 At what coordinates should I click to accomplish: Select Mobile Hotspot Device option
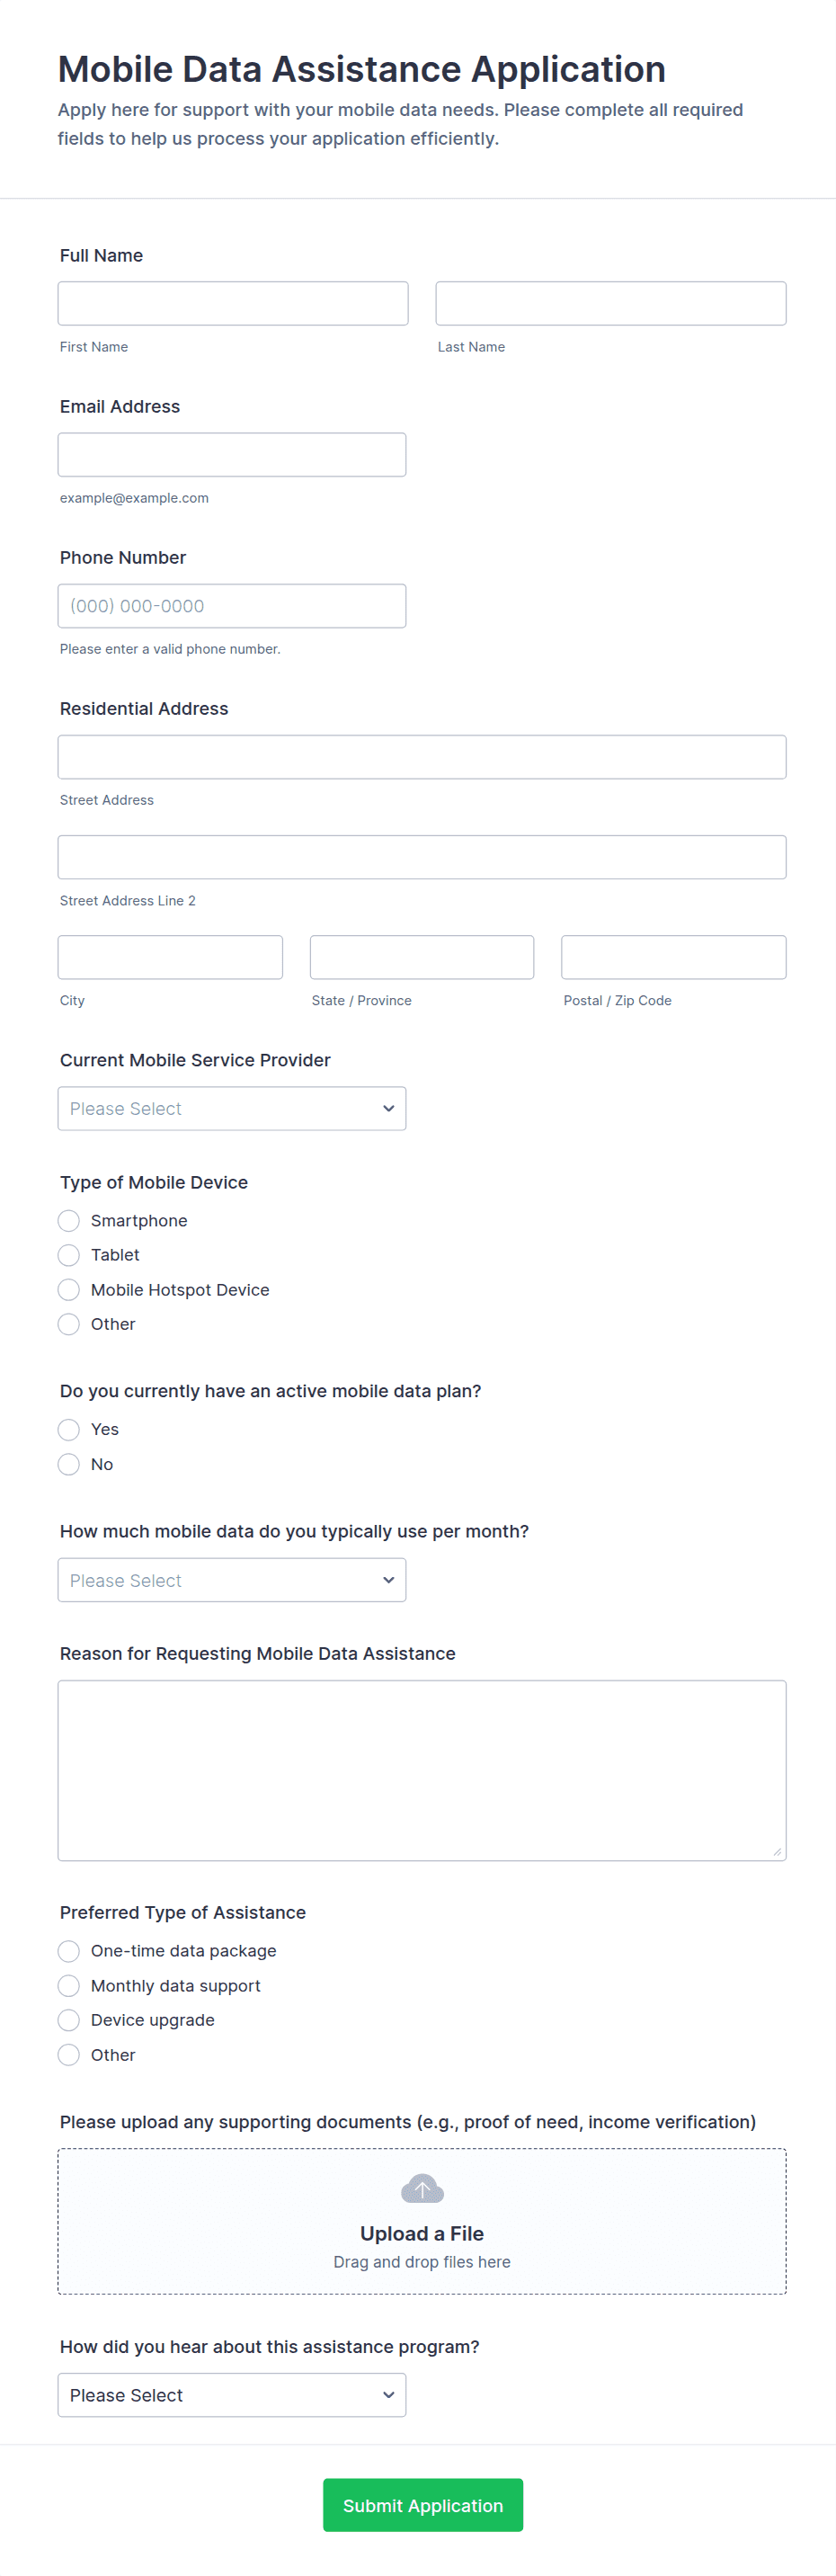69,1290
